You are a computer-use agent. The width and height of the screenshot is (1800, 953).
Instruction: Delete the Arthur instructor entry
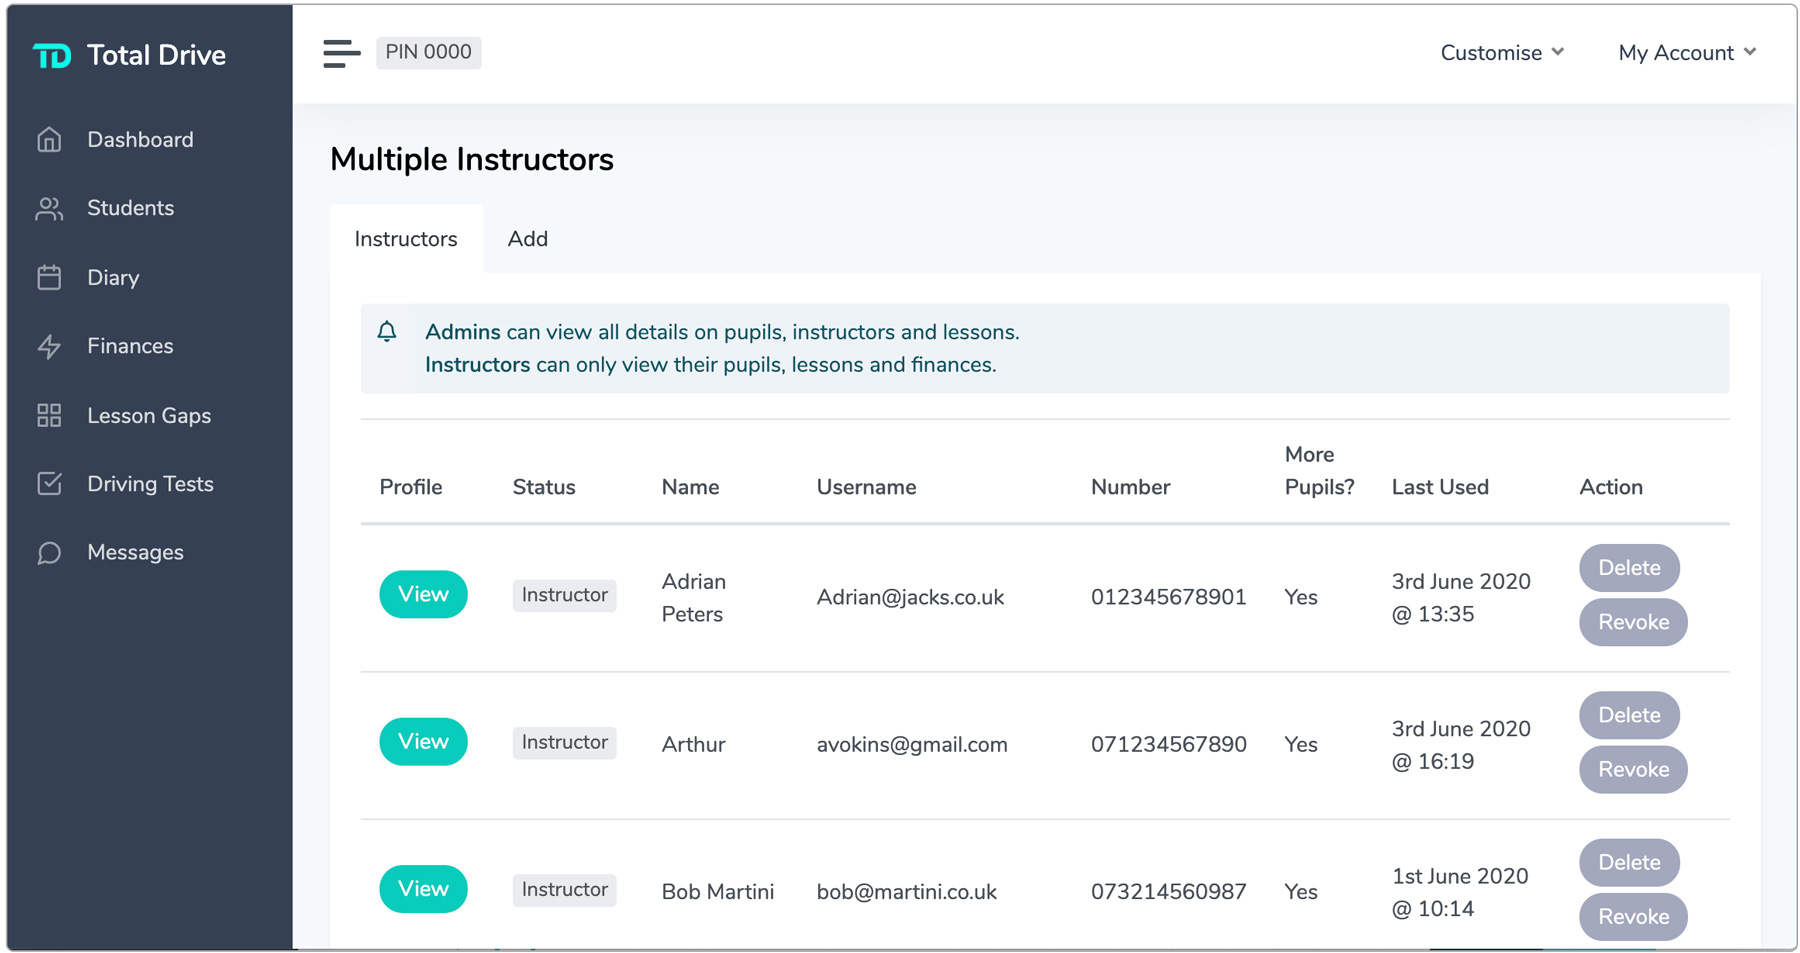(1628, 715)
